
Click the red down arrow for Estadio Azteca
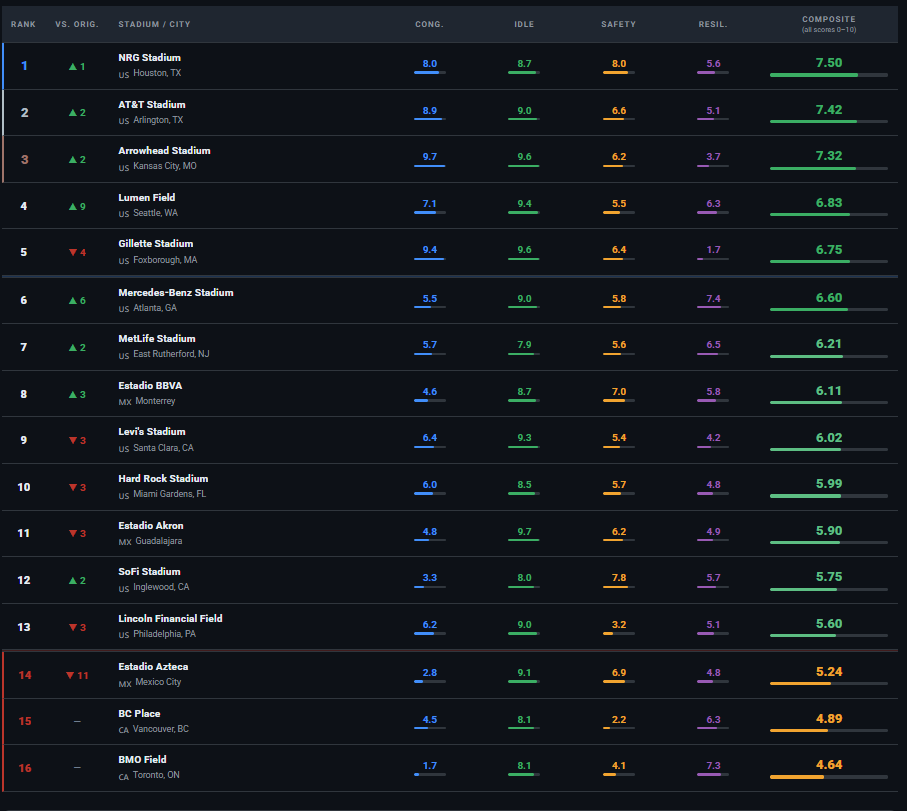pyautogui.click(x=70, y=675)
